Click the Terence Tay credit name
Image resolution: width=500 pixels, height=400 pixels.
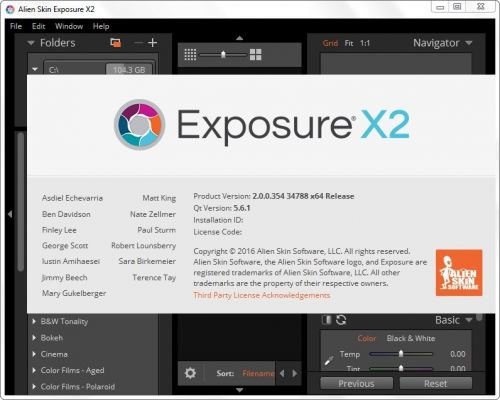(154, 277)
